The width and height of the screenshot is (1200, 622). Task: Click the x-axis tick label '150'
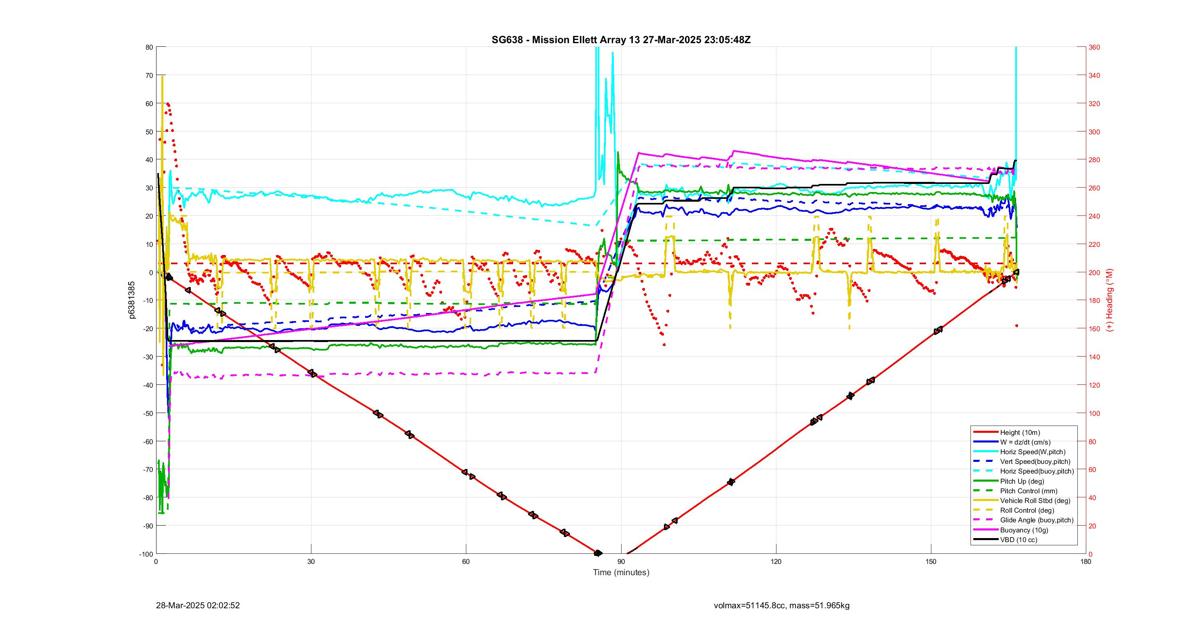(x=931, y=562)
